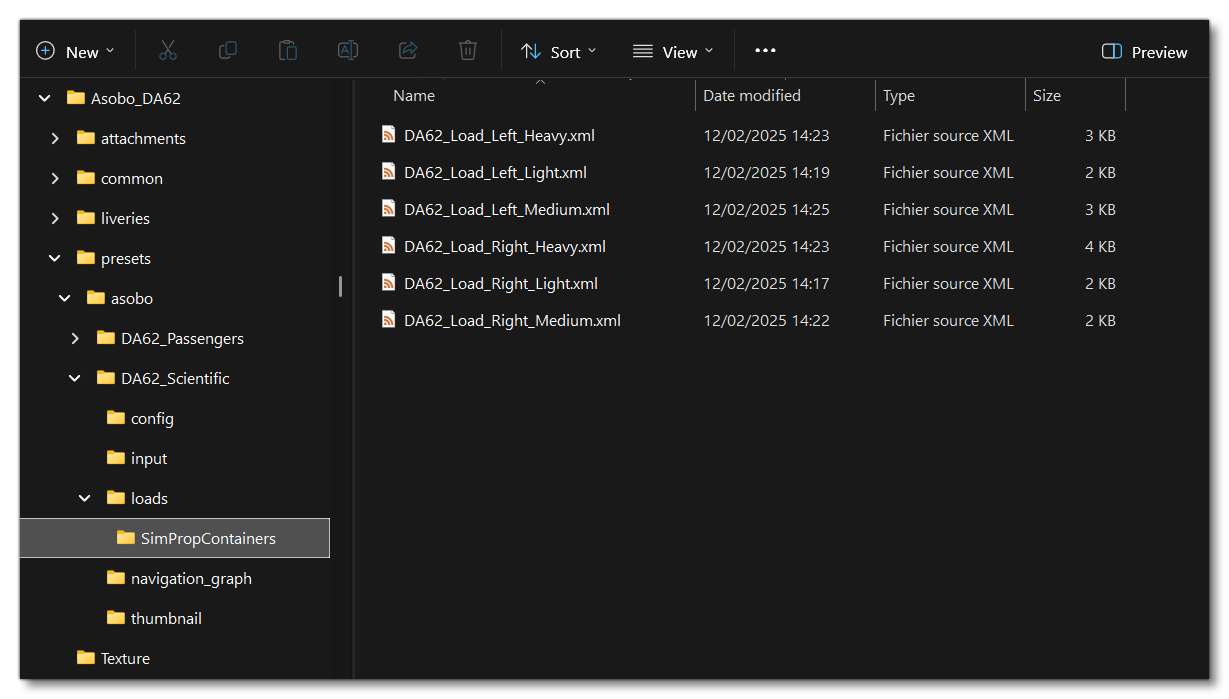Click the Copy icon in the toolbar
Viewport: 1229px width, 699px height.
(x=228, y=50)
